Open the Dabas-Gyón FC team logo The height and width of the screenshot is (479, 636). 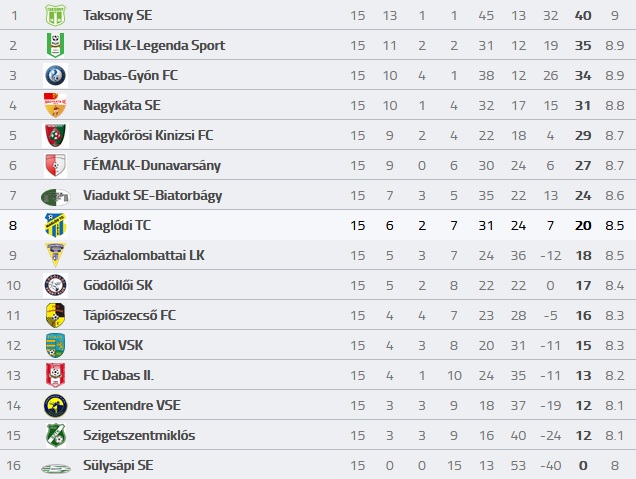click(x=55, y=75)
